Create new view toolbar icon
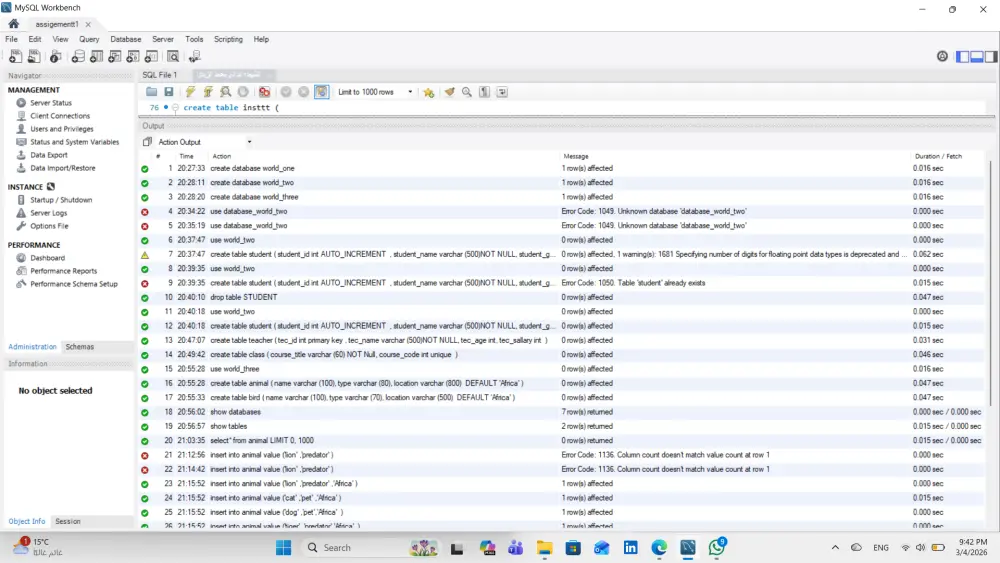Image resolution: width=1000 pixels, height=563 pixels. 115,57
